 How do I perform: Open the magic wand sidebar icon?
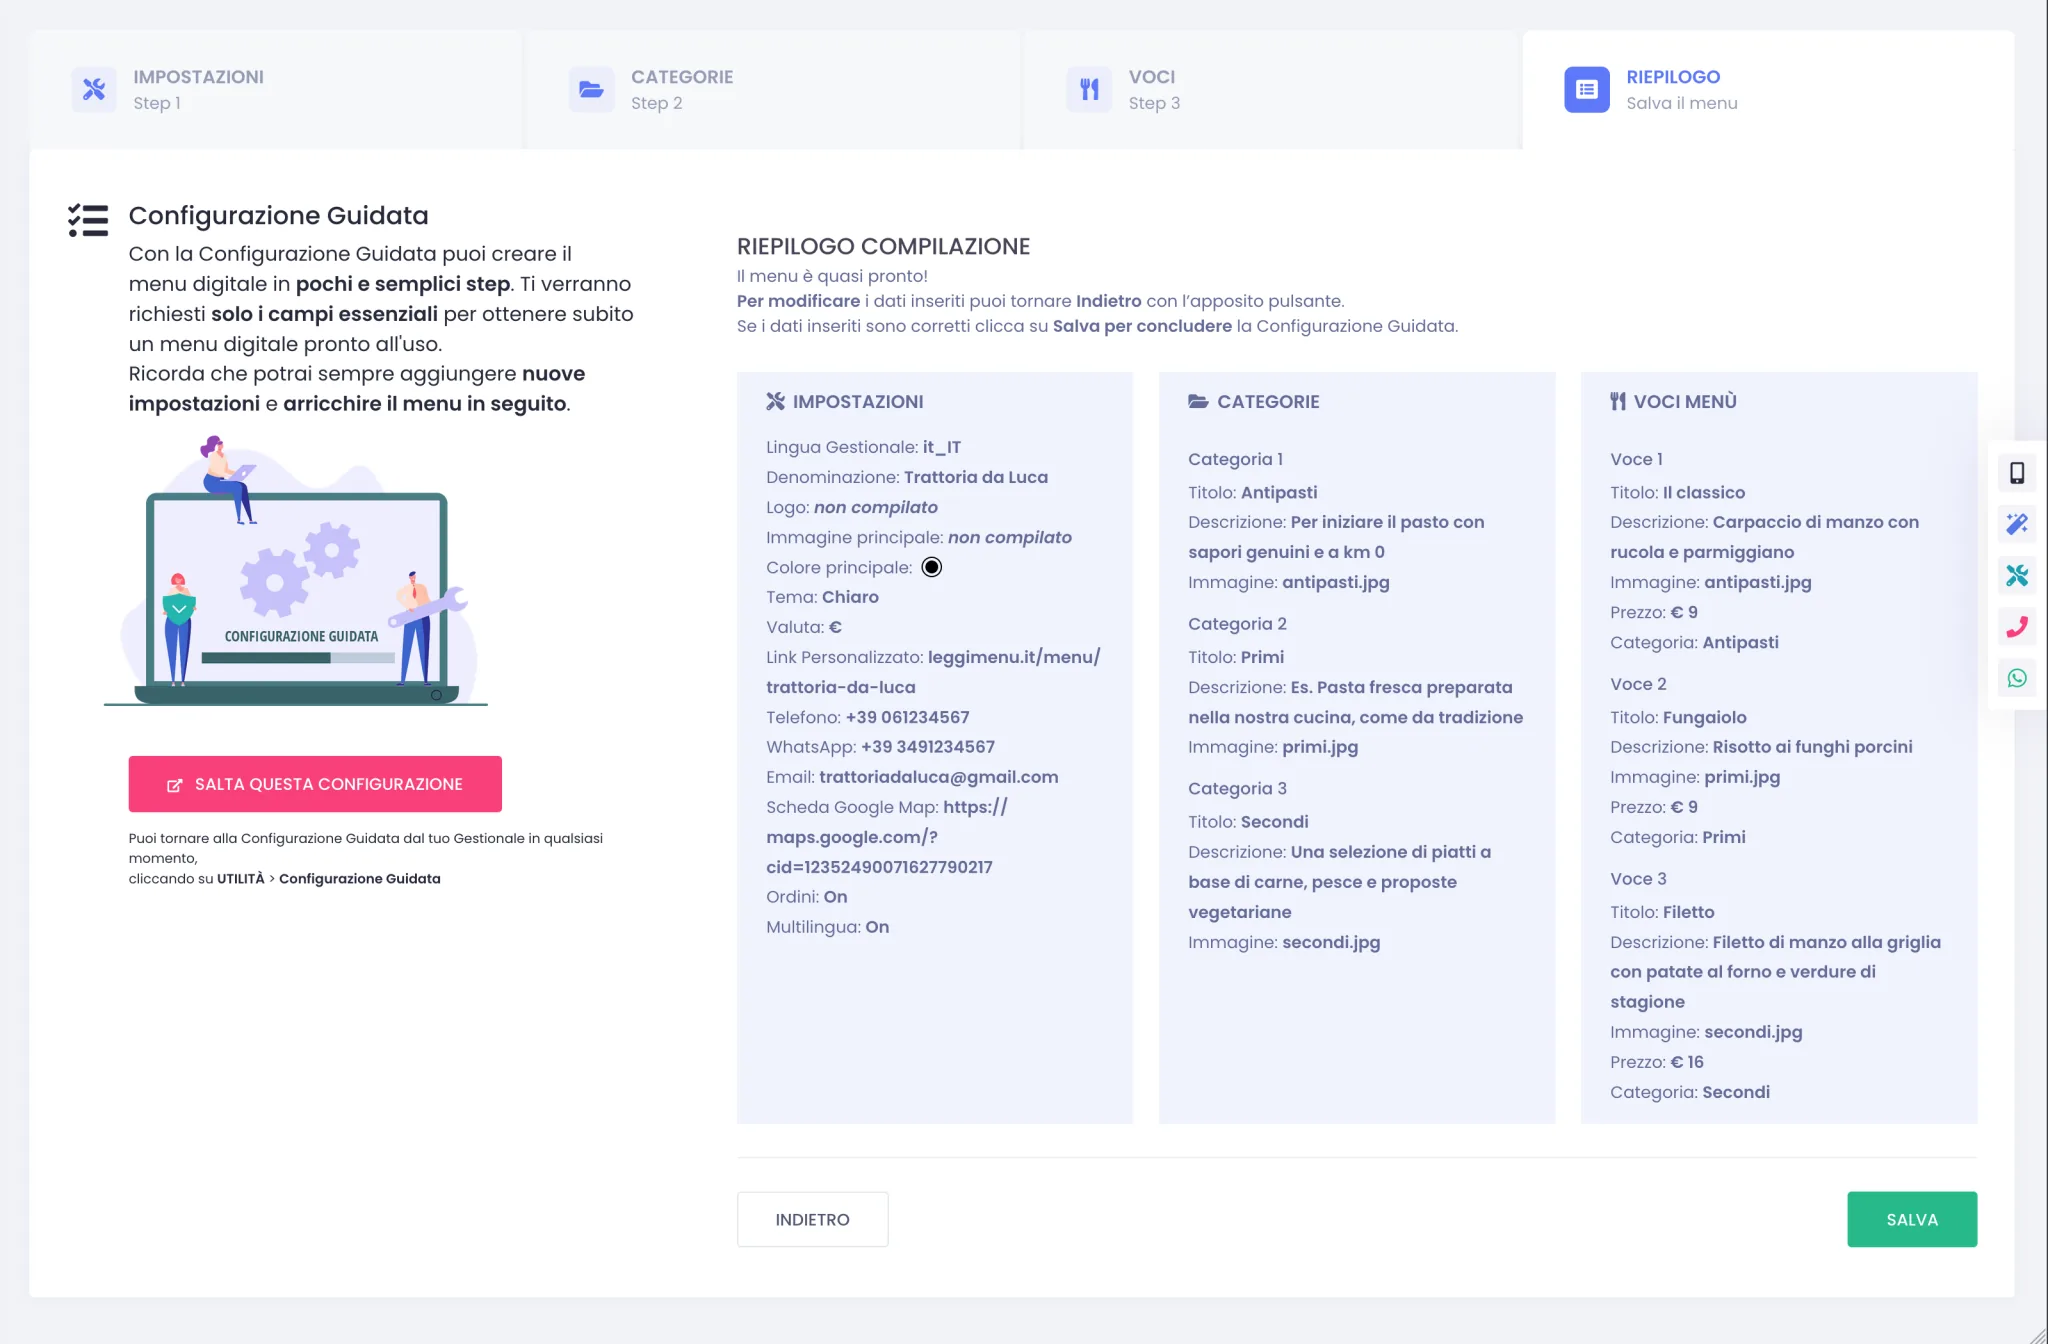click(2017, 524)
